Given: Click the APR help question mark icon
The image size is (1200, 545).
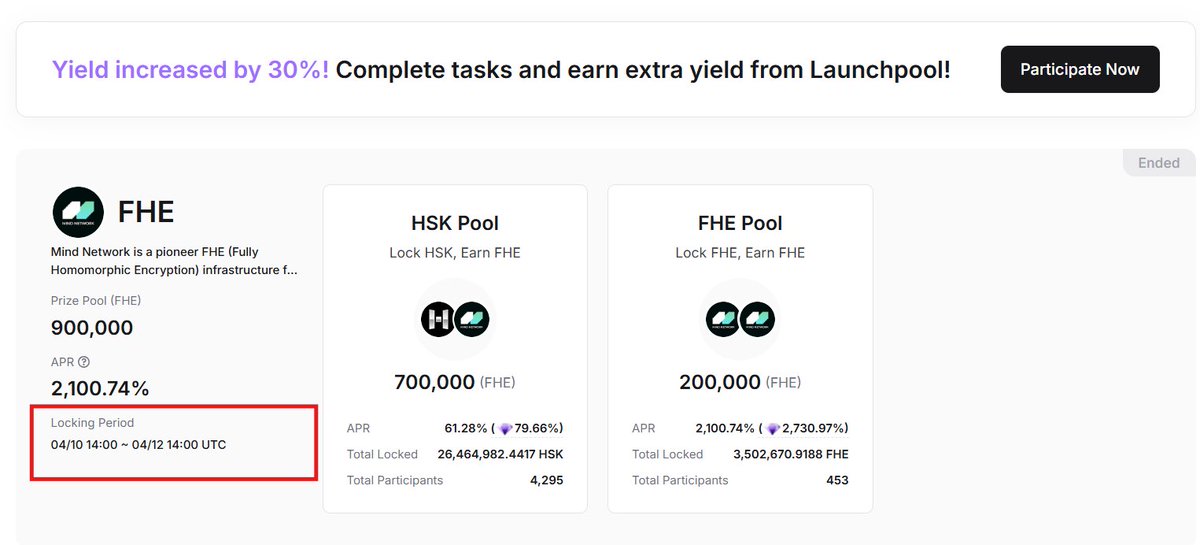Looking at the screenshot, I should 84,362.
